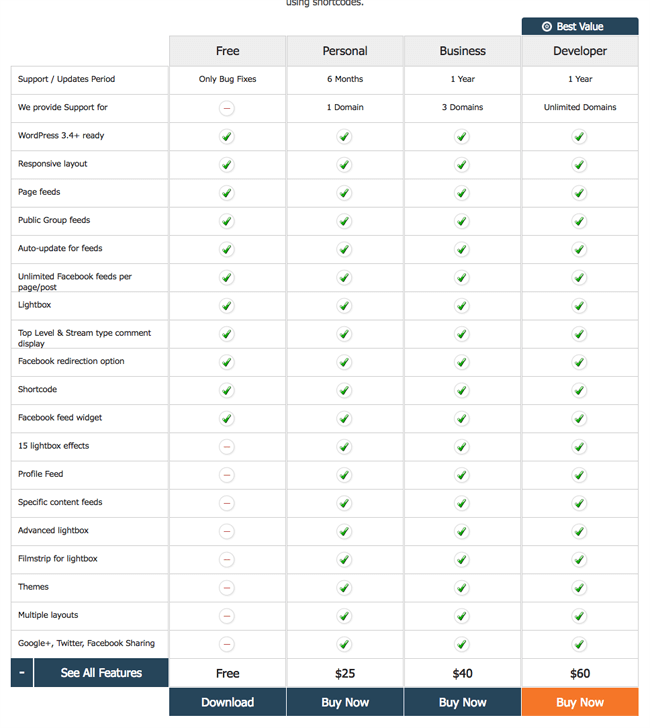This screenshot has width=650, height=728.
Task: Click Developer checkmark for Page feeds
Action: tap(579, 193)
